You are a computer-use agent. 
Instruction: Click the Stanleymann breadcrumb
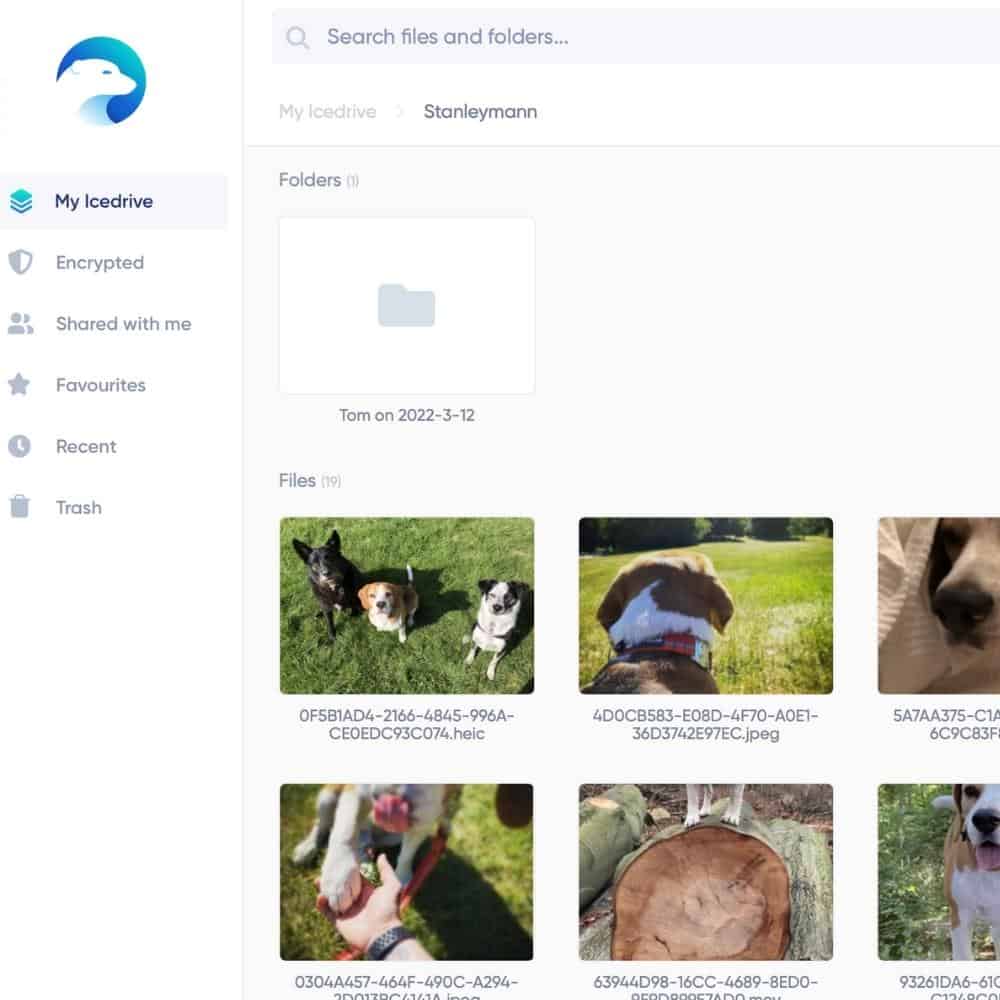click(480, 112)
